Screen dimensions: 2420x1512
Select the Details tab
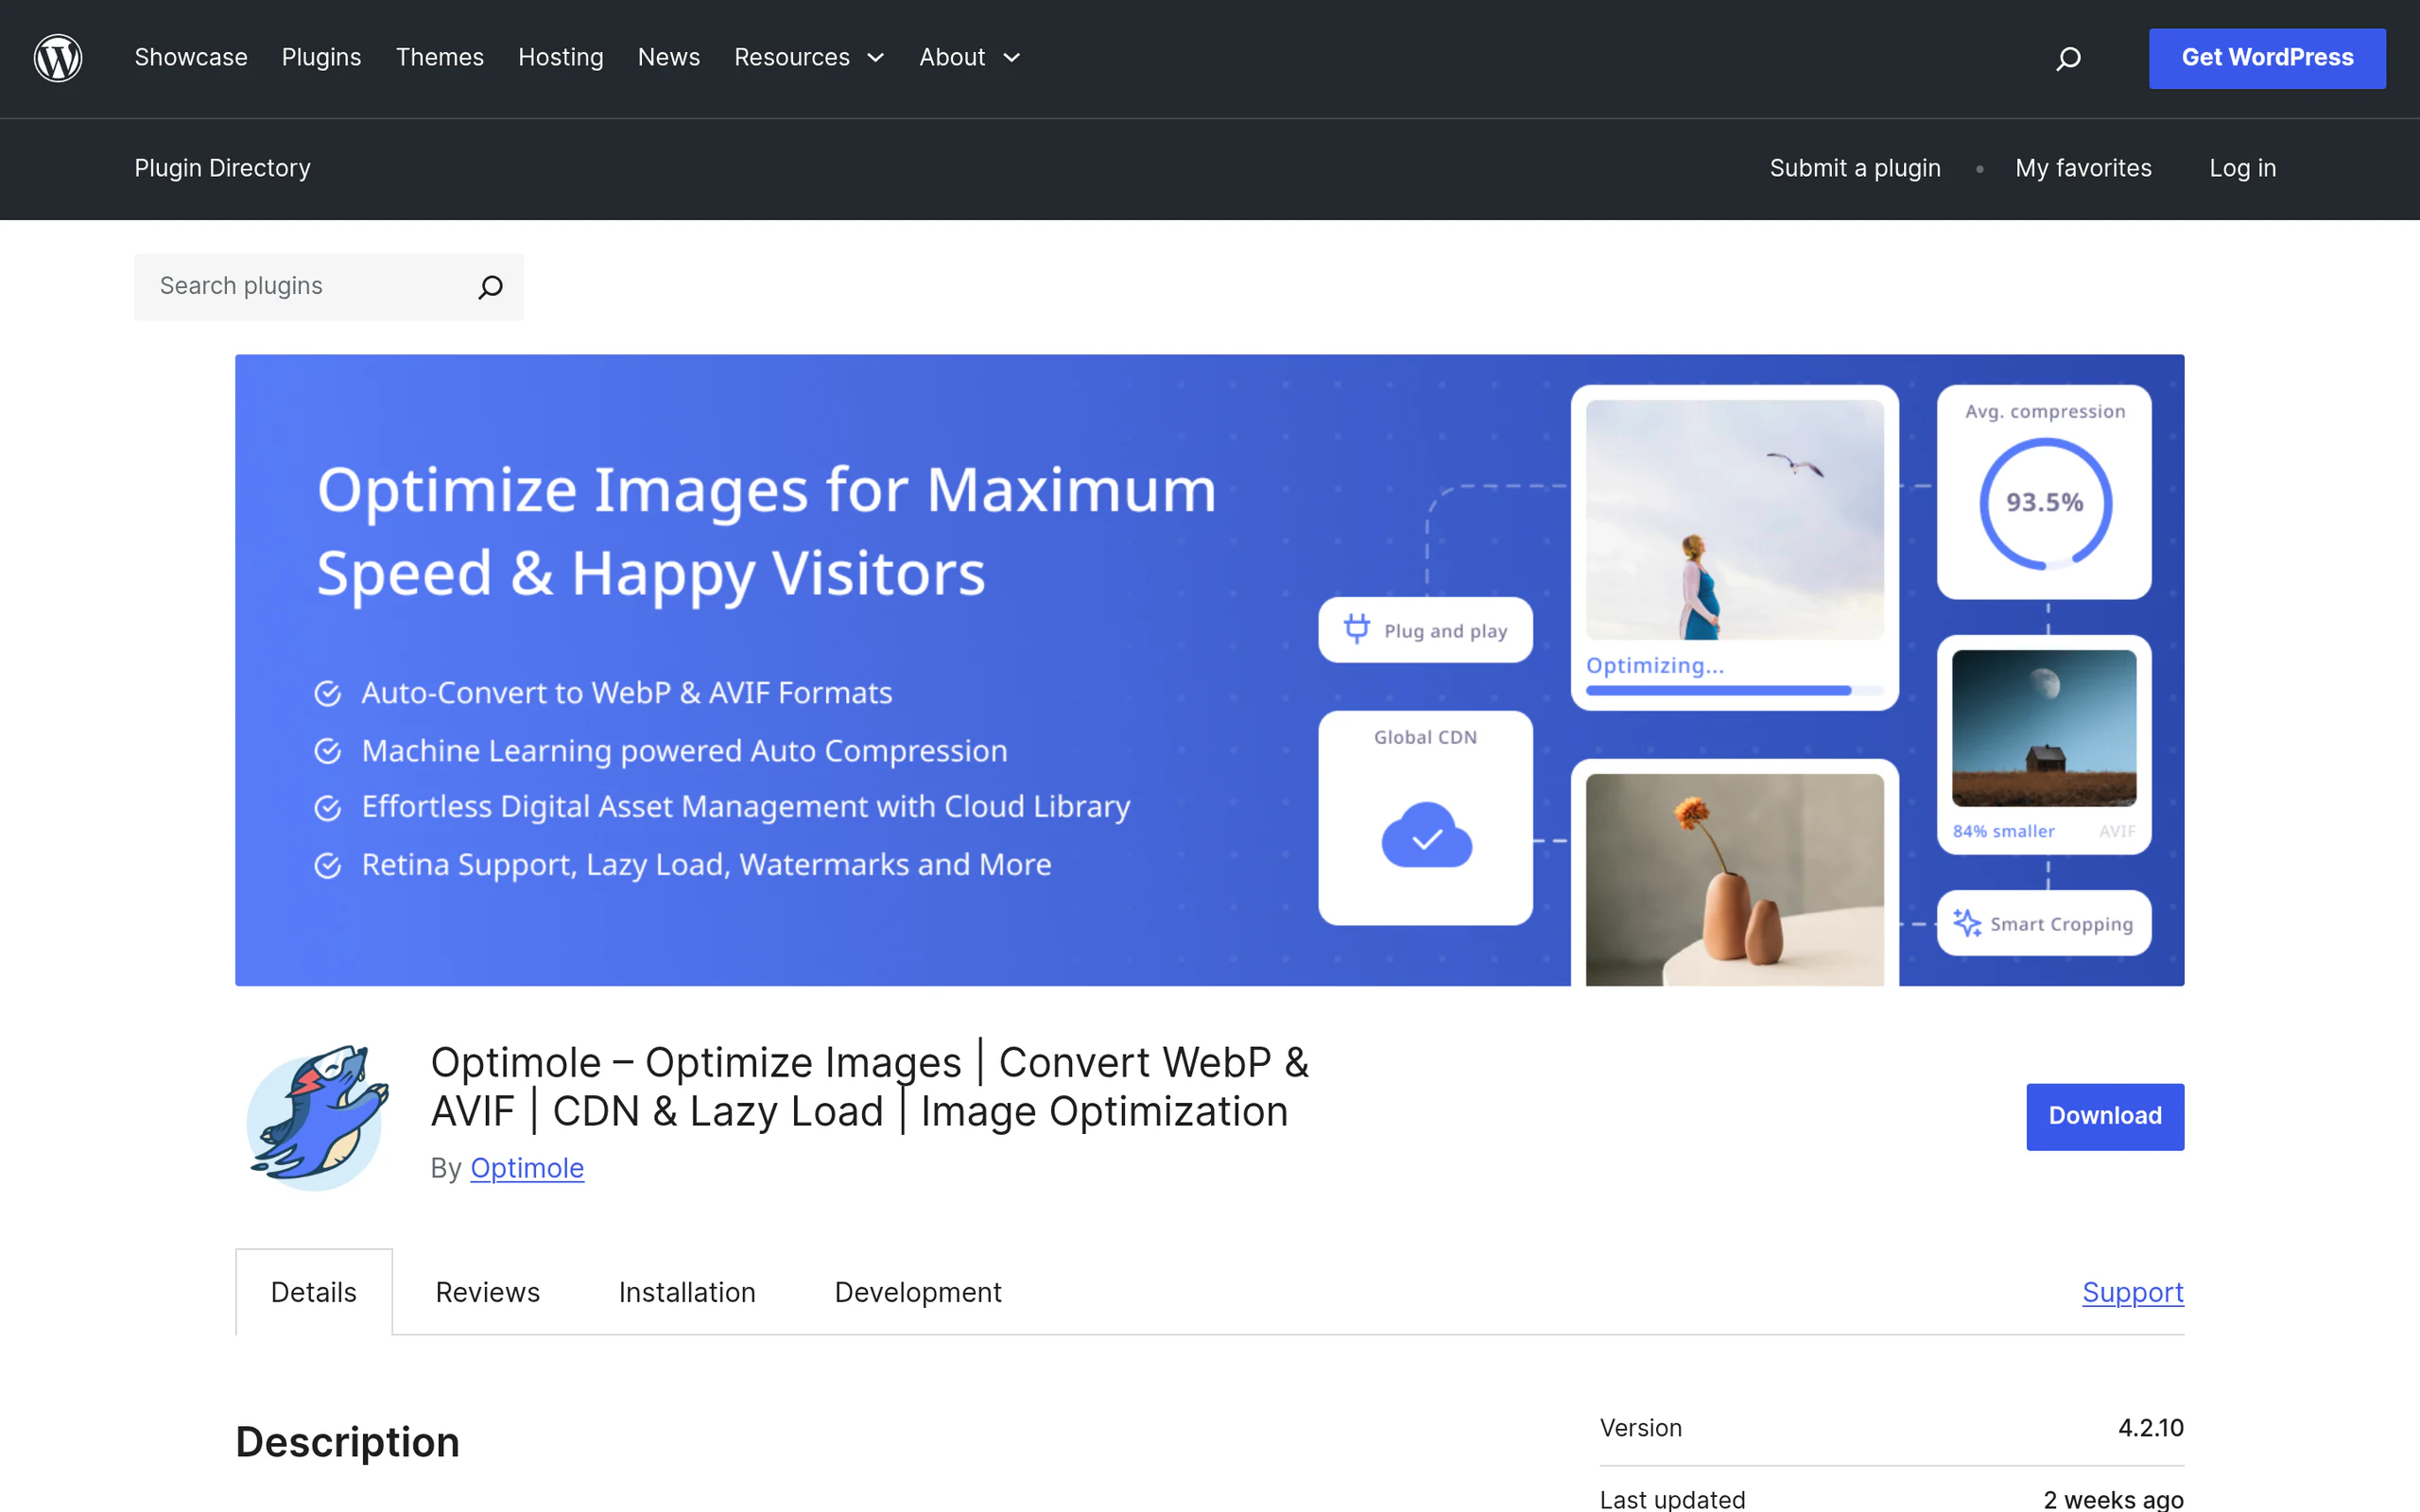[314, 1292]
